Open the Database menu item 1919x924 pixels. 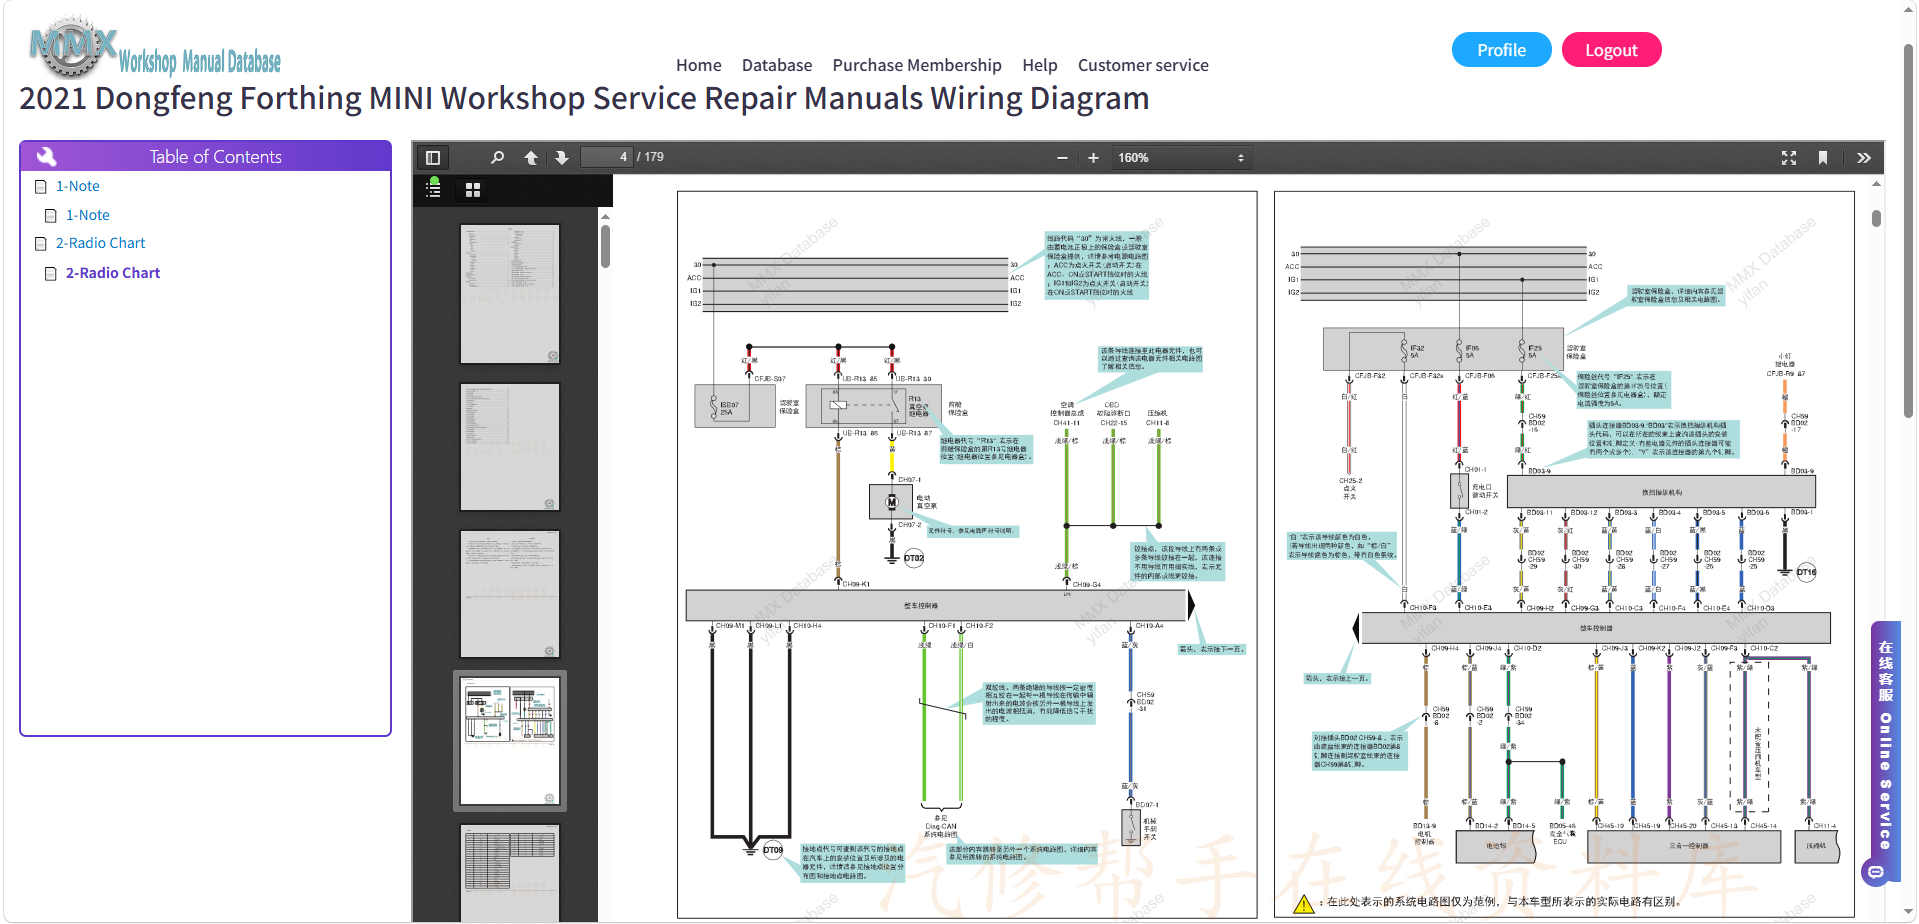coord(777,65)
